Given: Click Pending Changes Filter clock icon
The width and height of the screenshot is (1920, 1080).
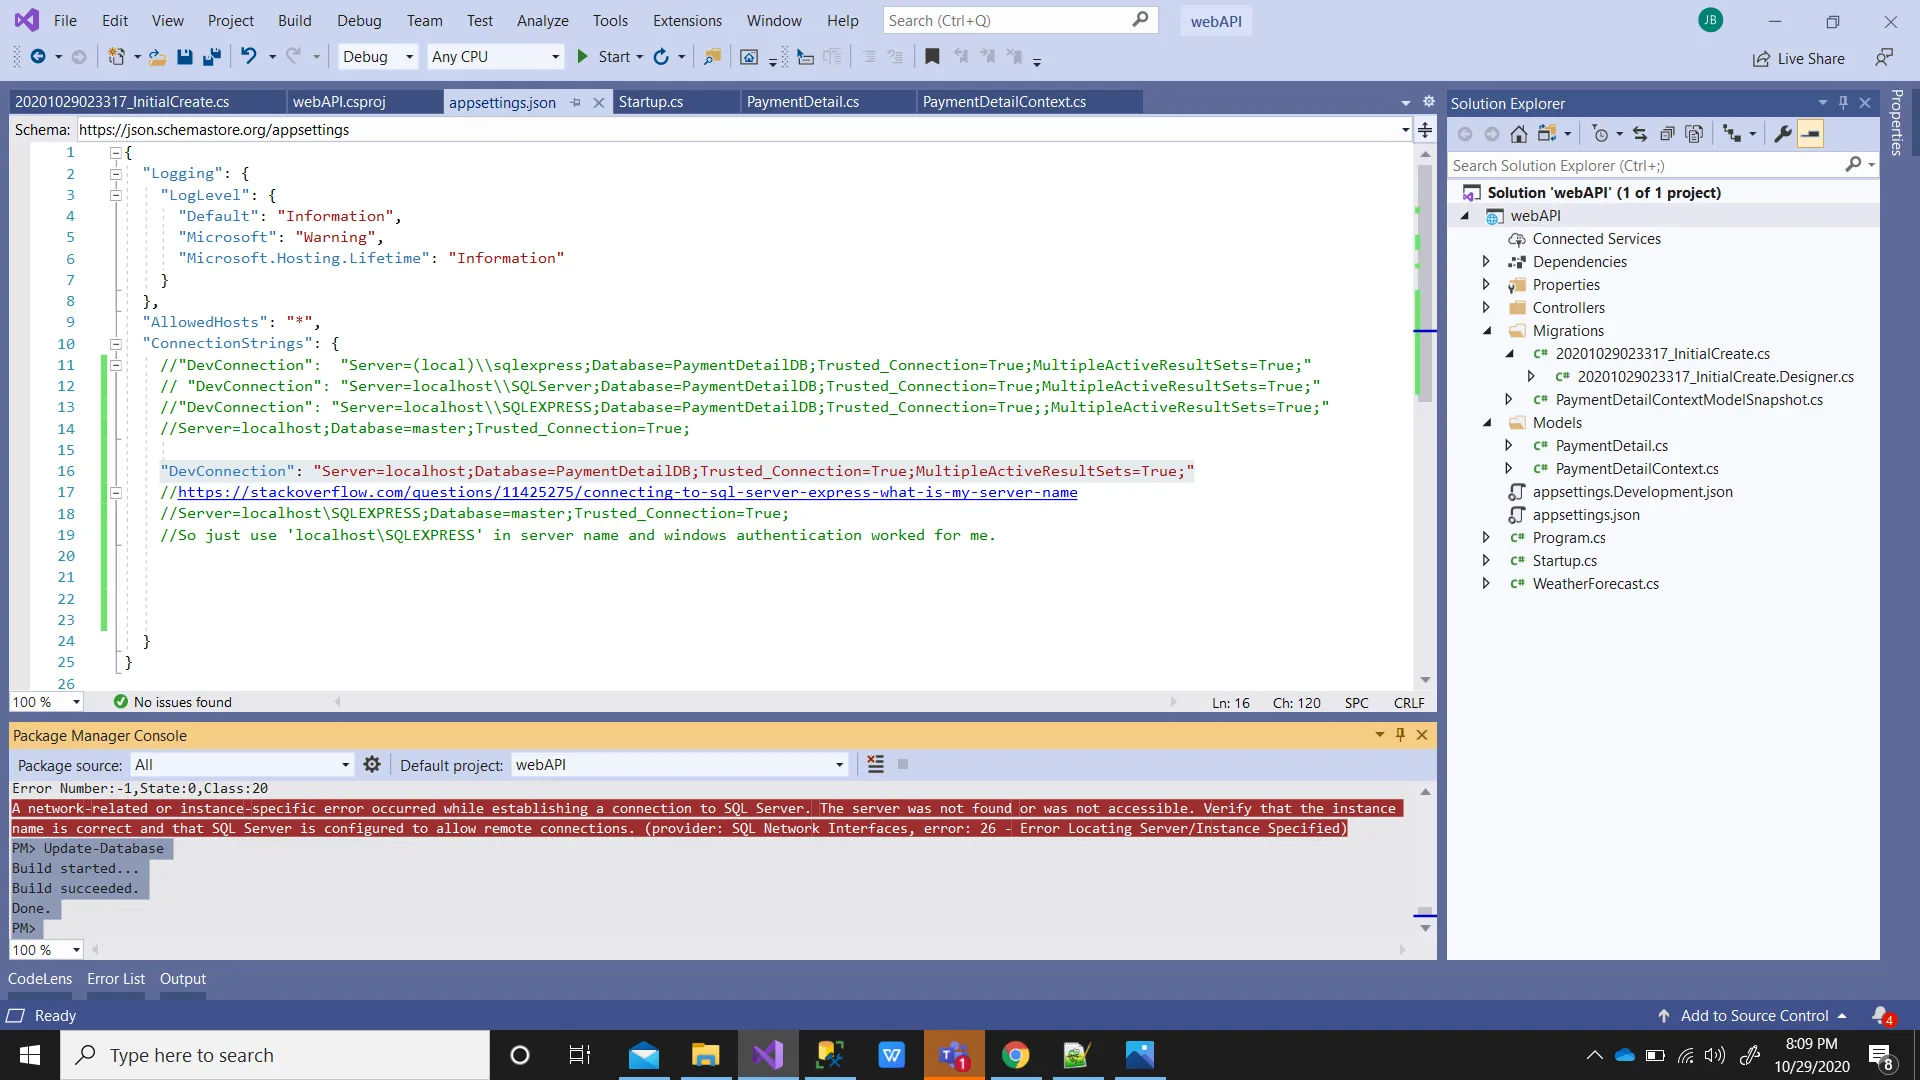Looking at the screenshot, I should click(x=1600, y=134).
